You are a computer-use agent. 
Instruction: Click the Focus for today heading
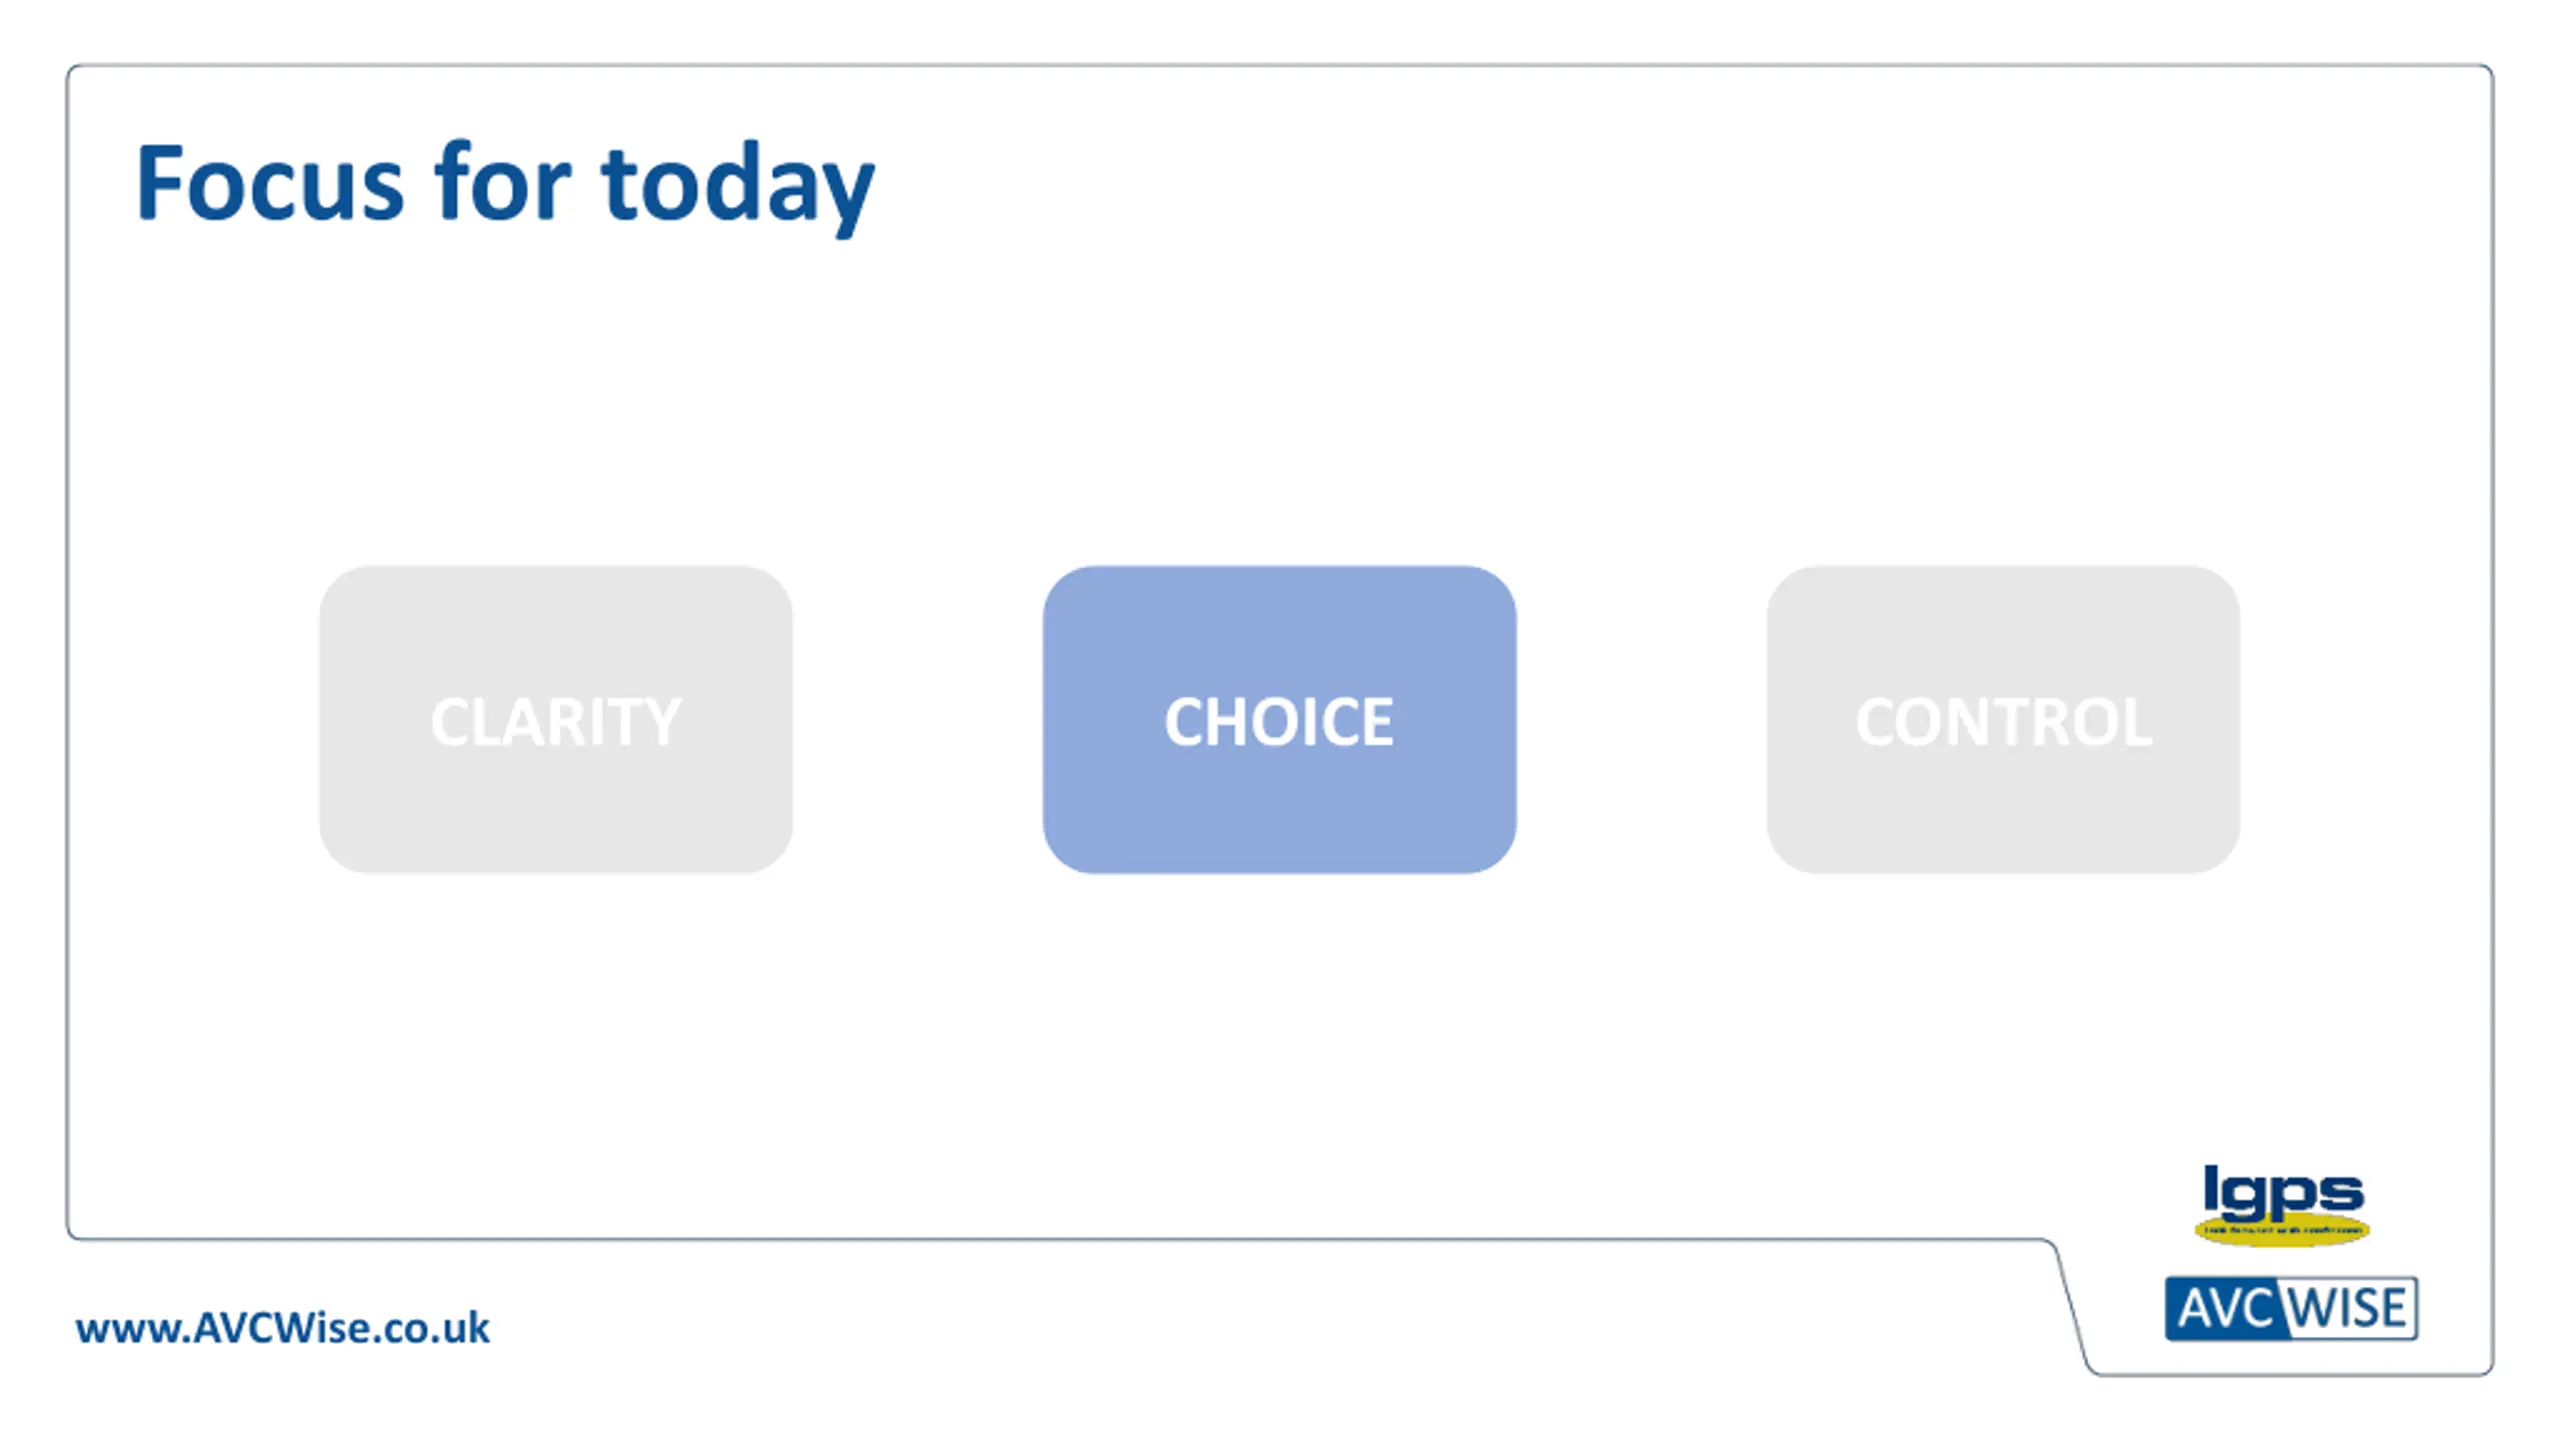[505, 186]
